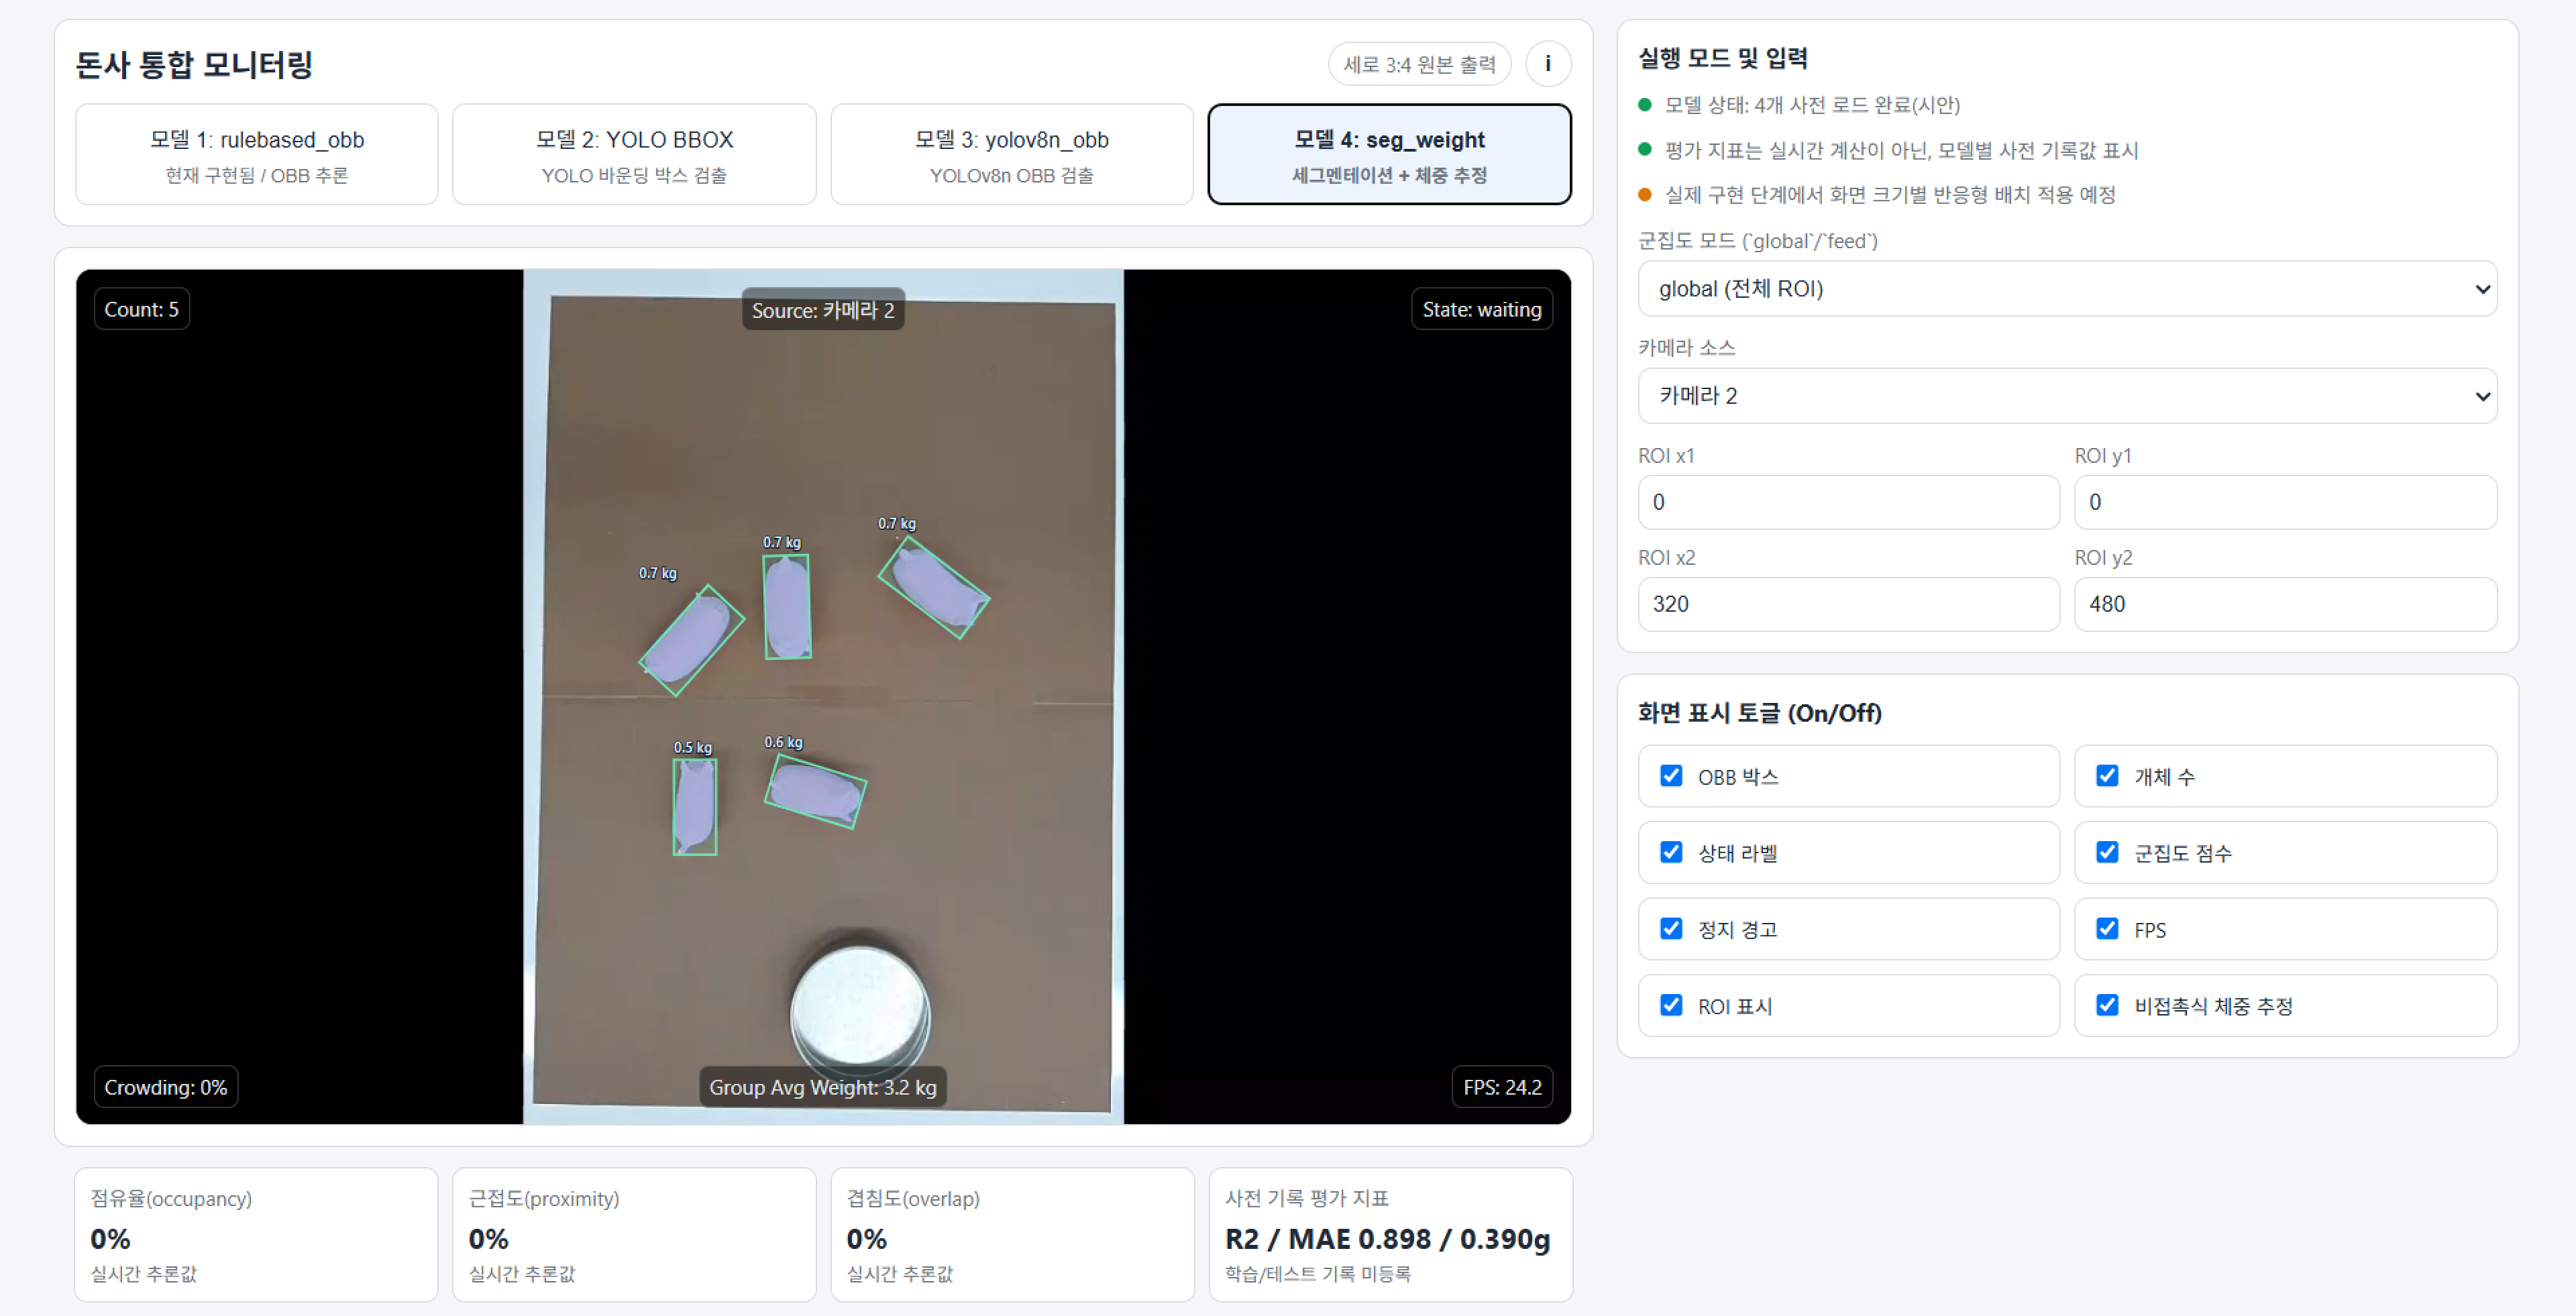Select the 모델 3: yolov8n_obb tab
This screenshot has height=1316, width=2576.
click(1011, 154)
